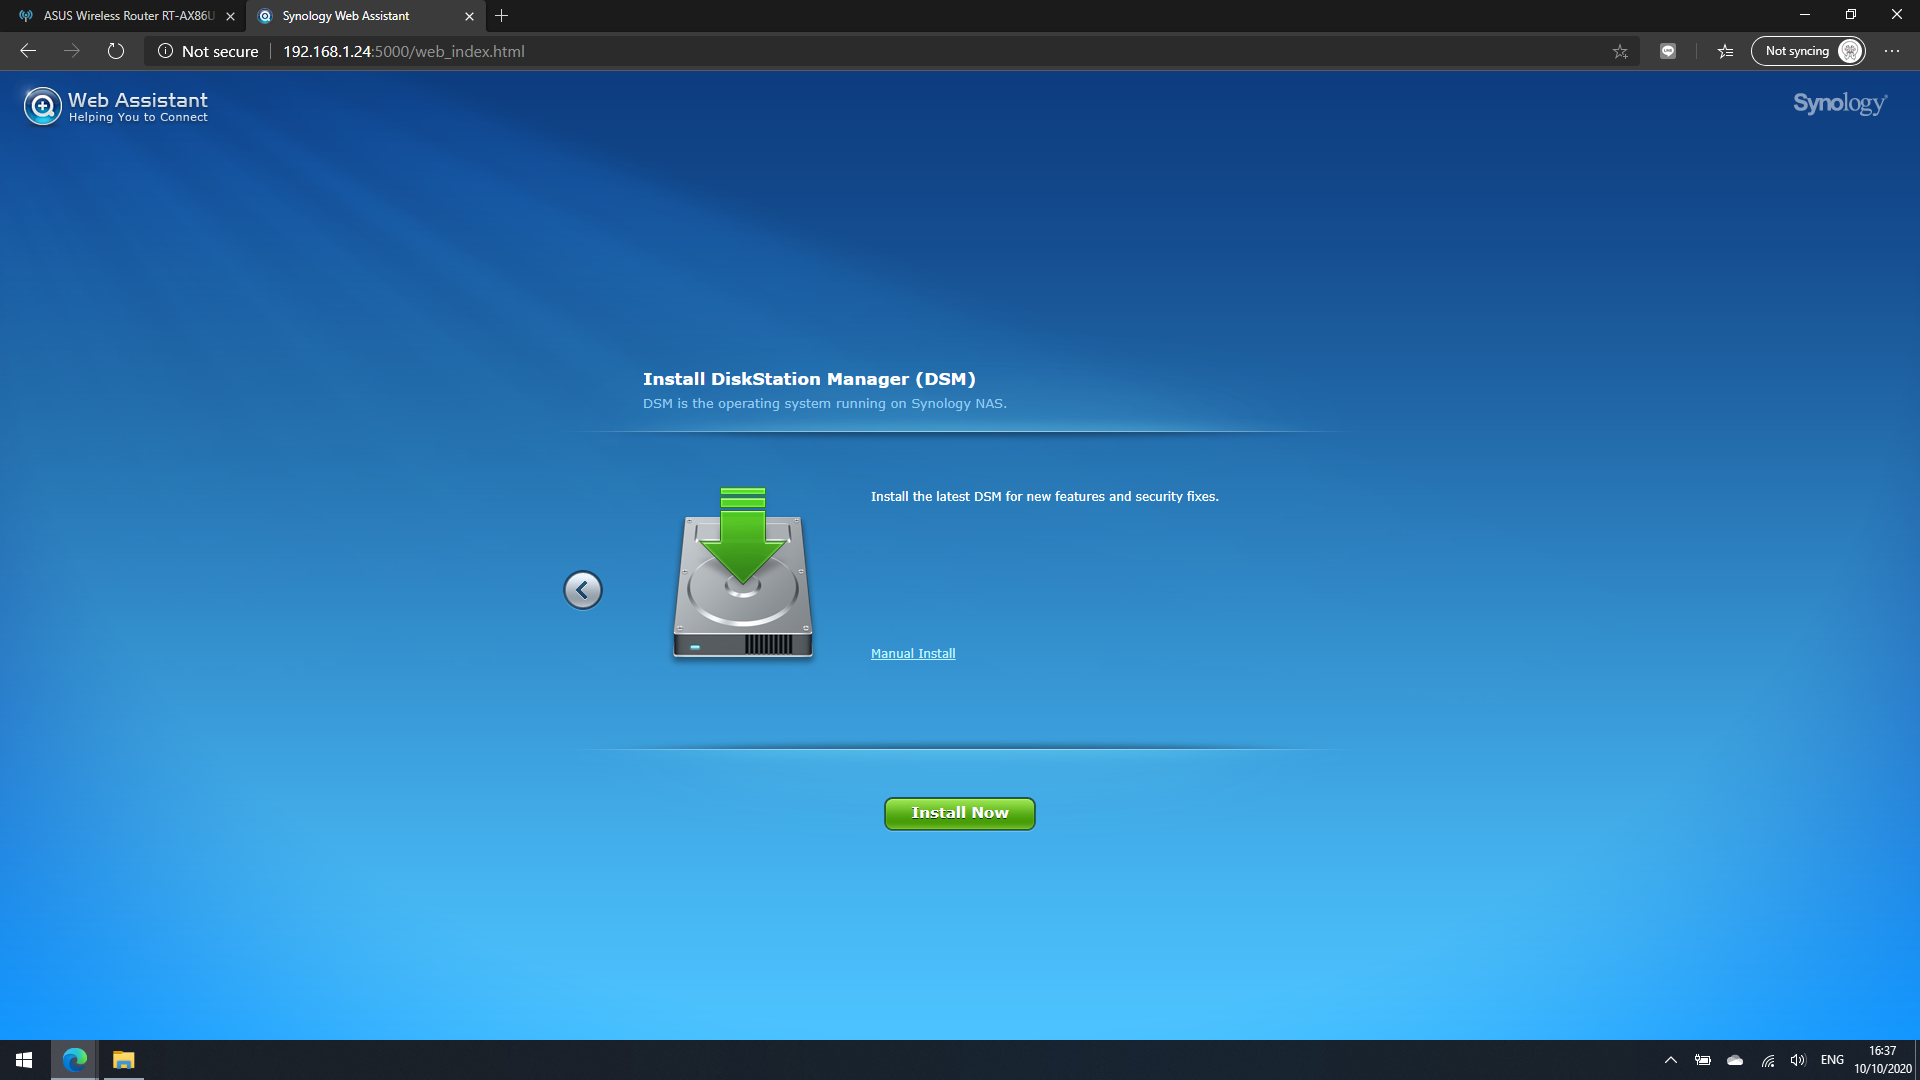Open File Explorer from the taskbar
This screenshot has height=1080, width=1920.
123,1060
